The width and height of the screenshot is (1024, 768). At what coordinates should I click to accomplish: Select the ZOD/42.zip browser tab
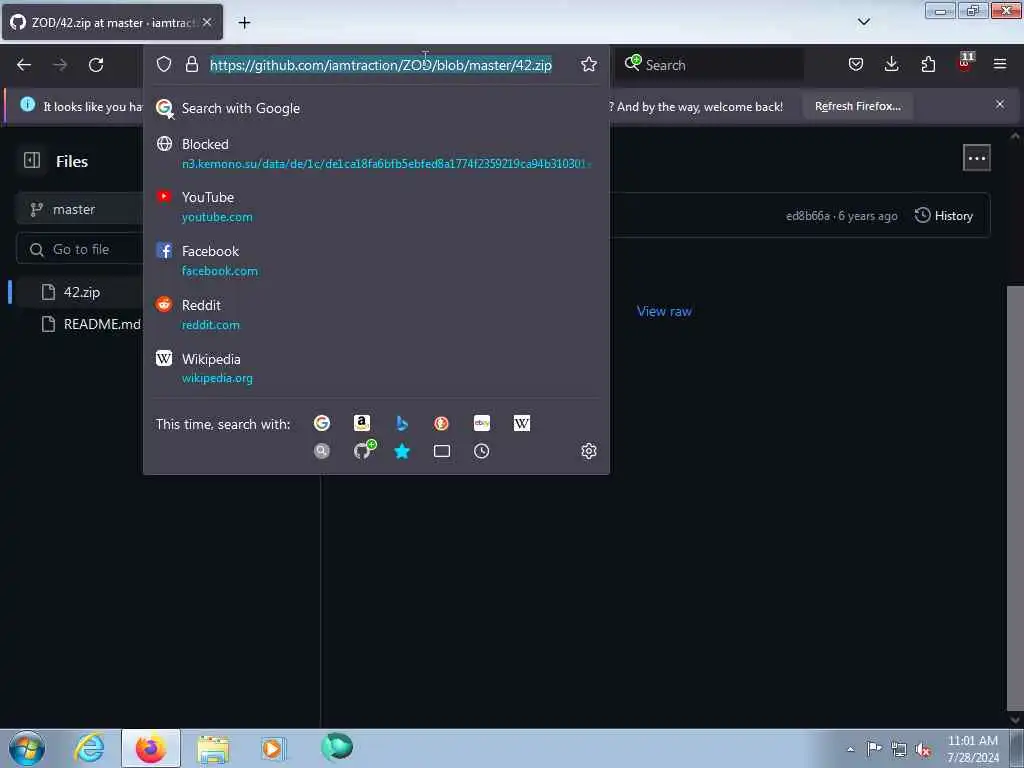pyautogui.click(x=112, y=23)
